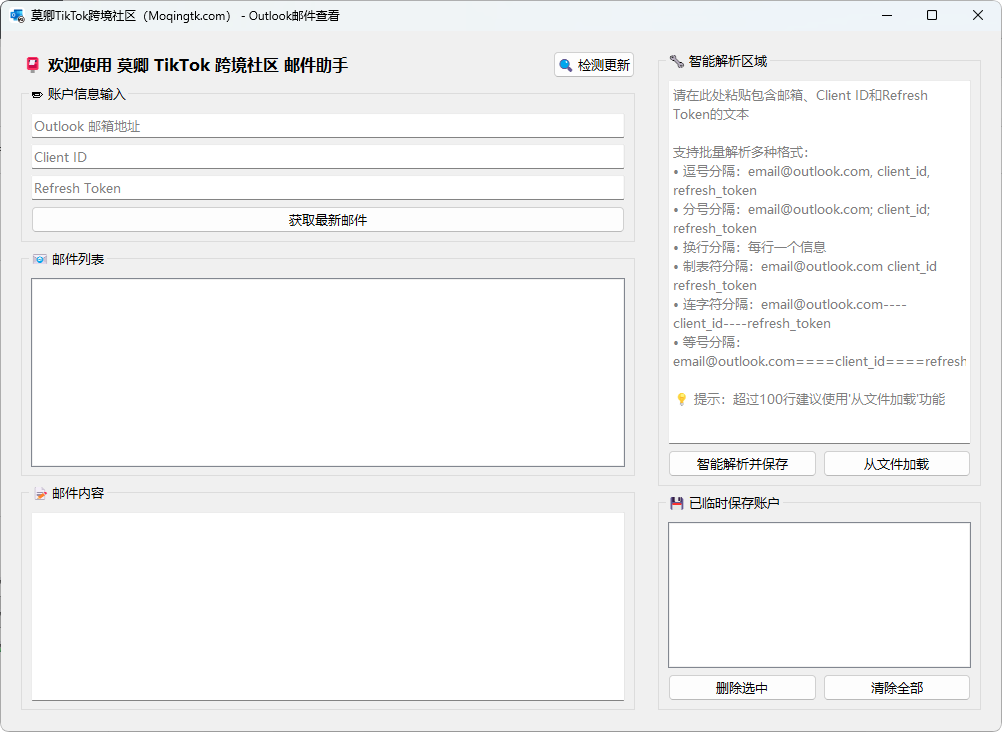Click the 账户信息输入 section icon
The height and width of the screenshot is (732, 1002).
38,95
